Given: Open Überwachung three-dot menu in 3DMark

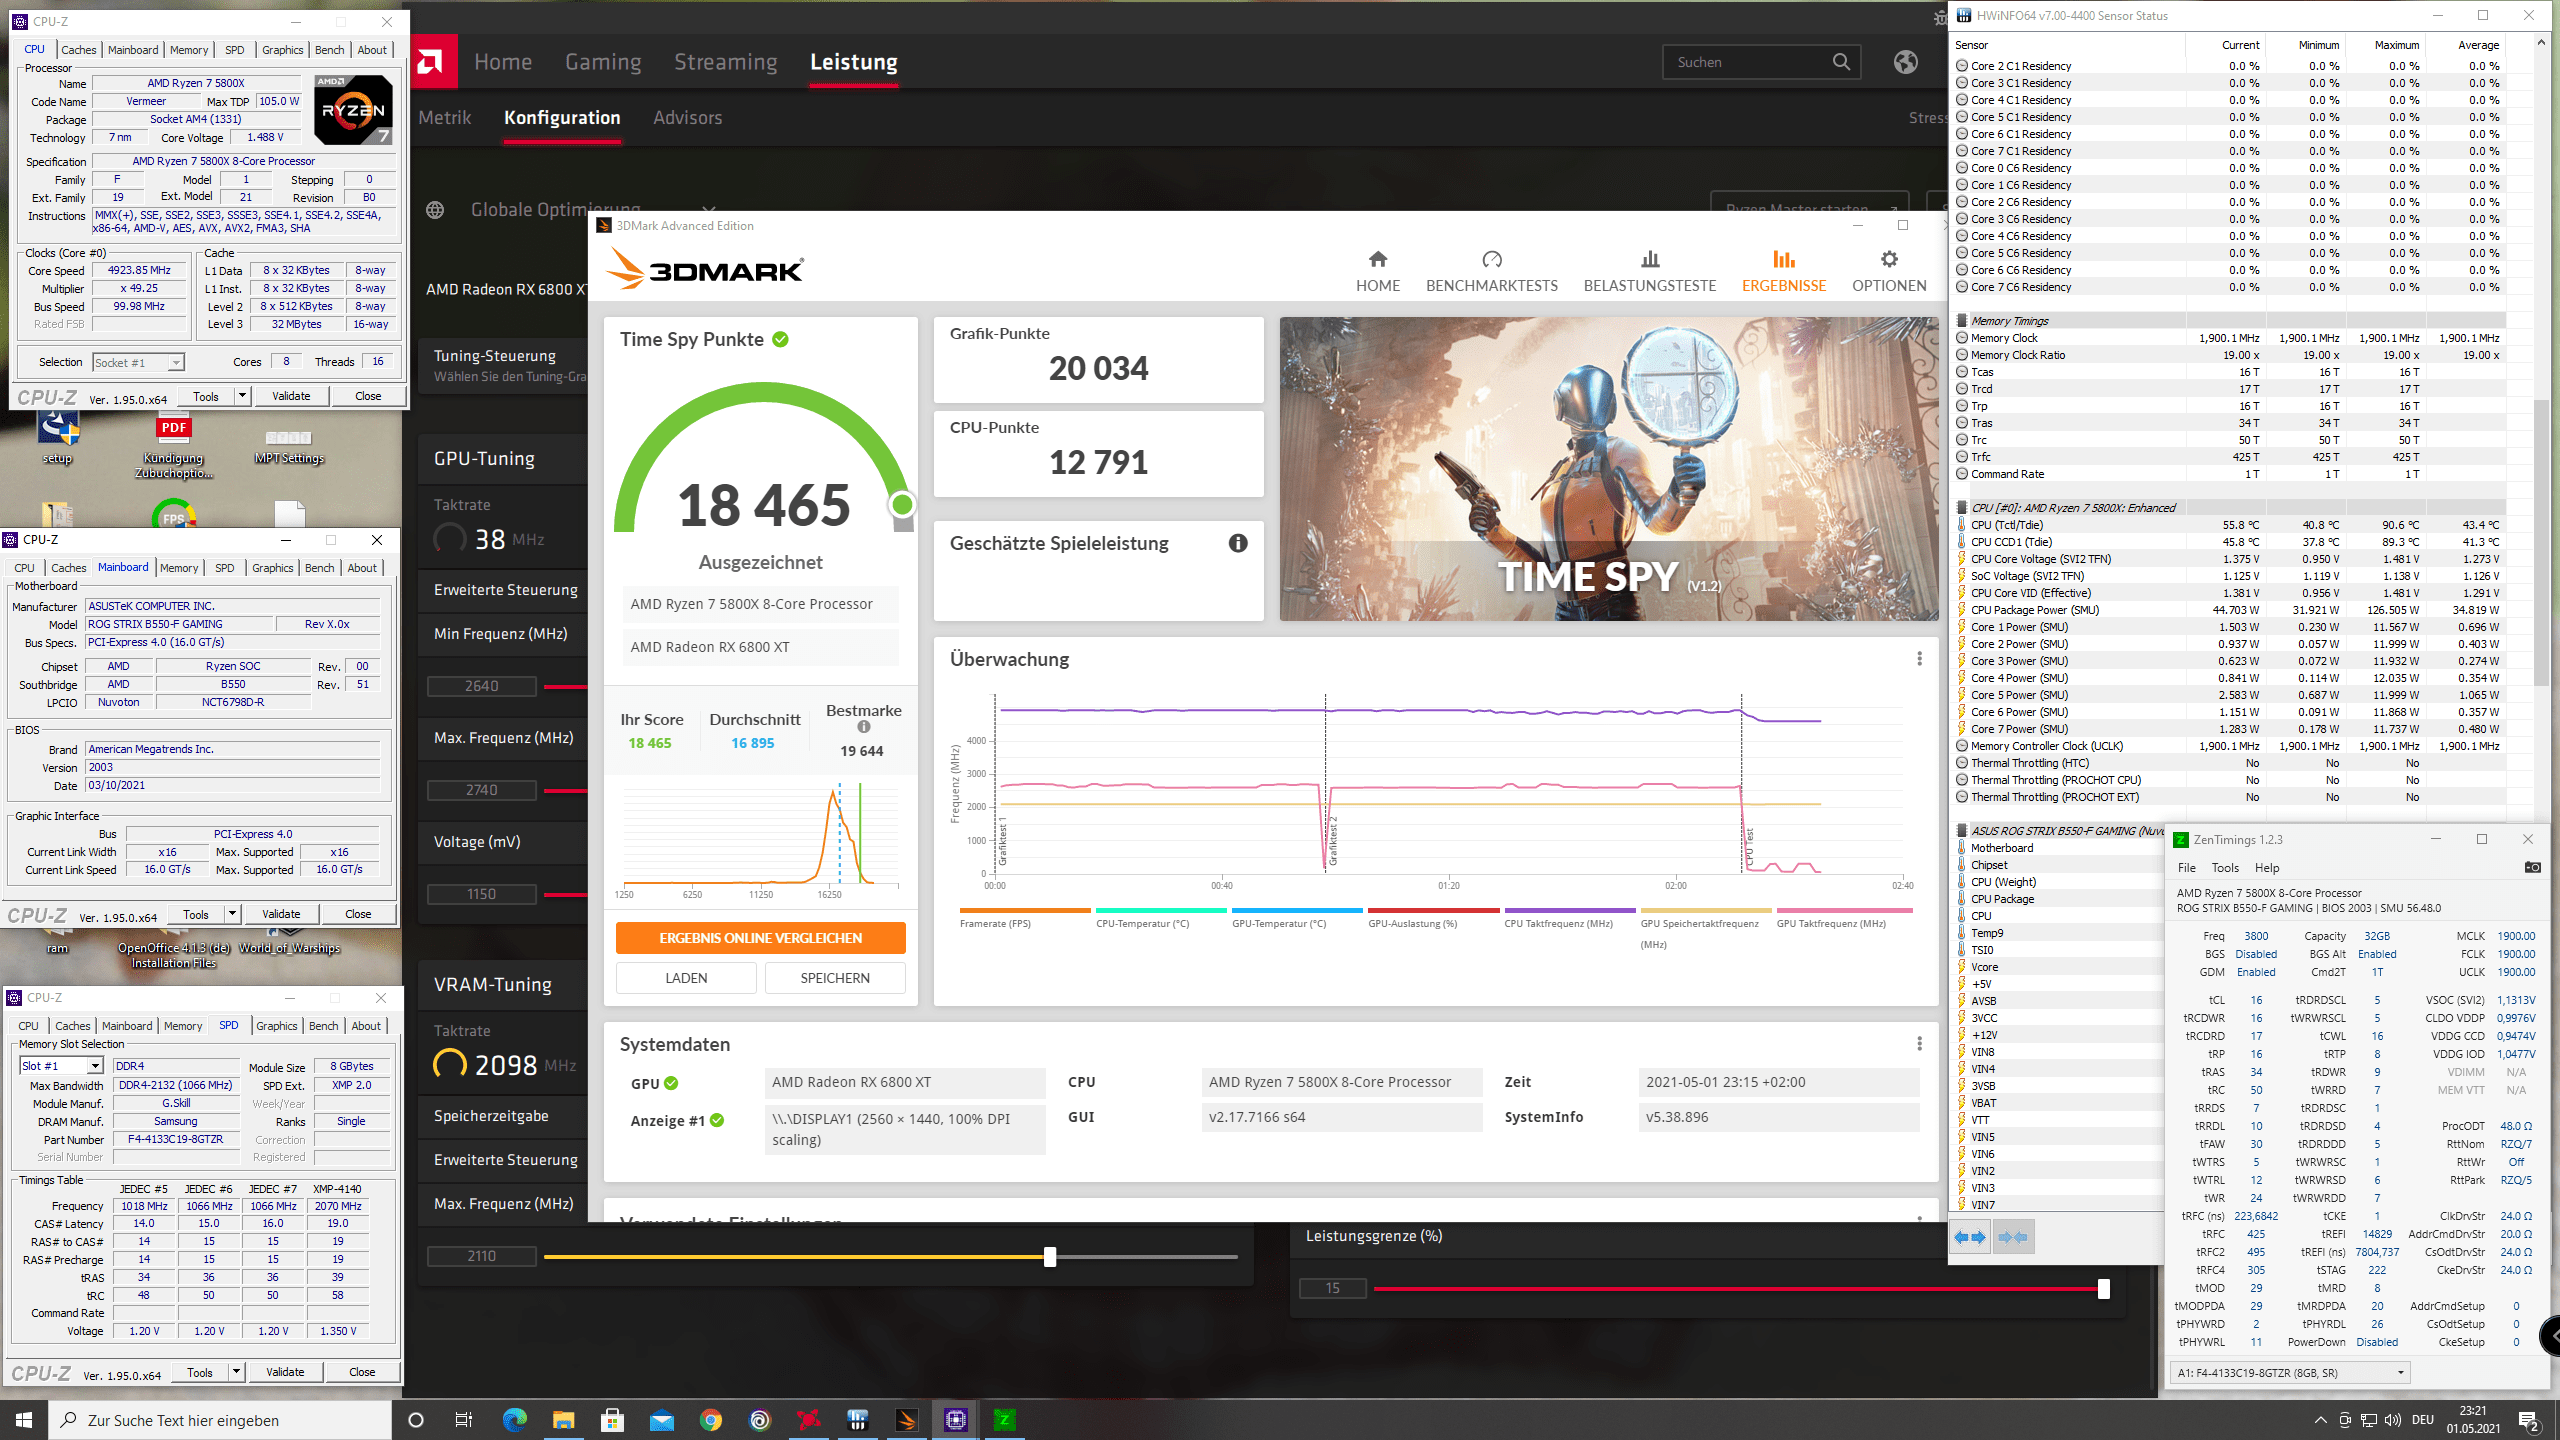Looking at the screenshot, I should 1919,659.
